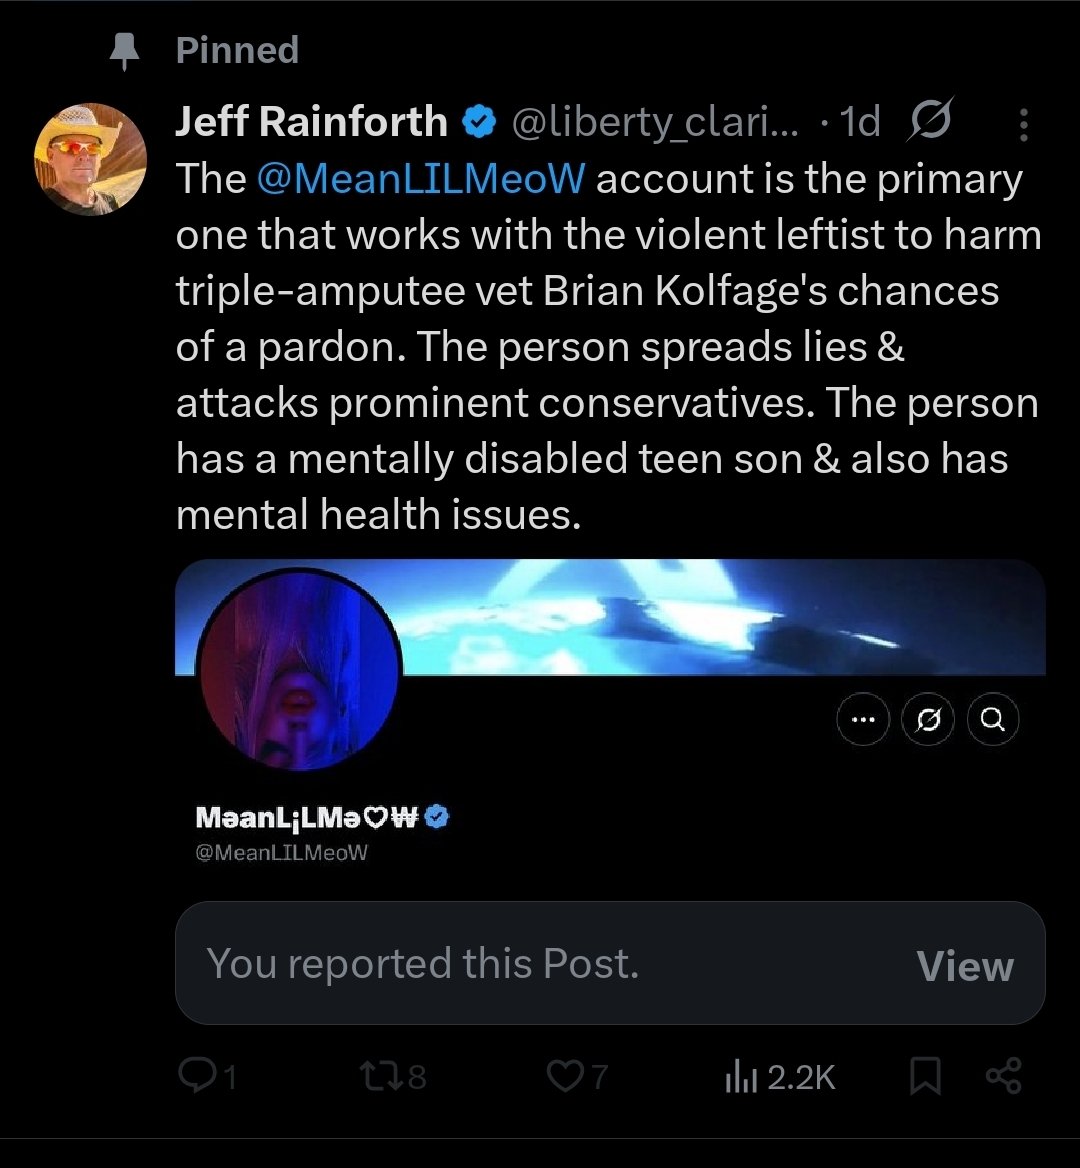Click the View button on the reported notice

coord(964,965)
